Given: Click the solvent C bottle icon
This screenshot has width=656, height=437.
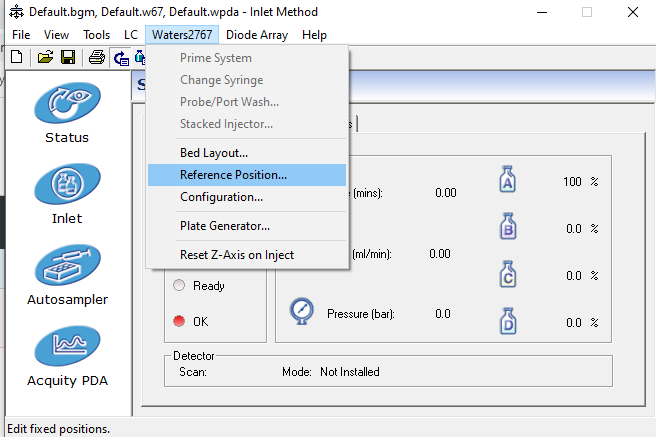Looking at the screenshot, I should tap(508, 274).
